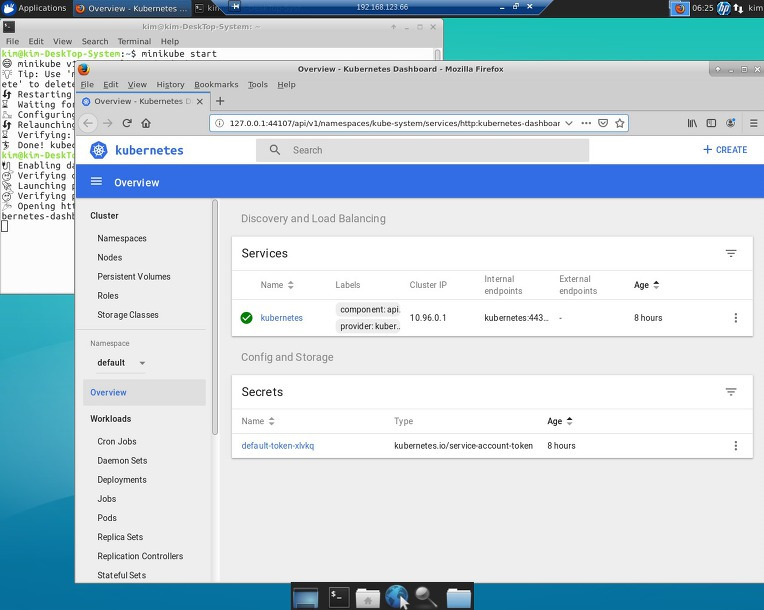Open Storage Classes in sidebar
Screen dimensions: 764x610
pyautogui.click(x=128, y=315)
